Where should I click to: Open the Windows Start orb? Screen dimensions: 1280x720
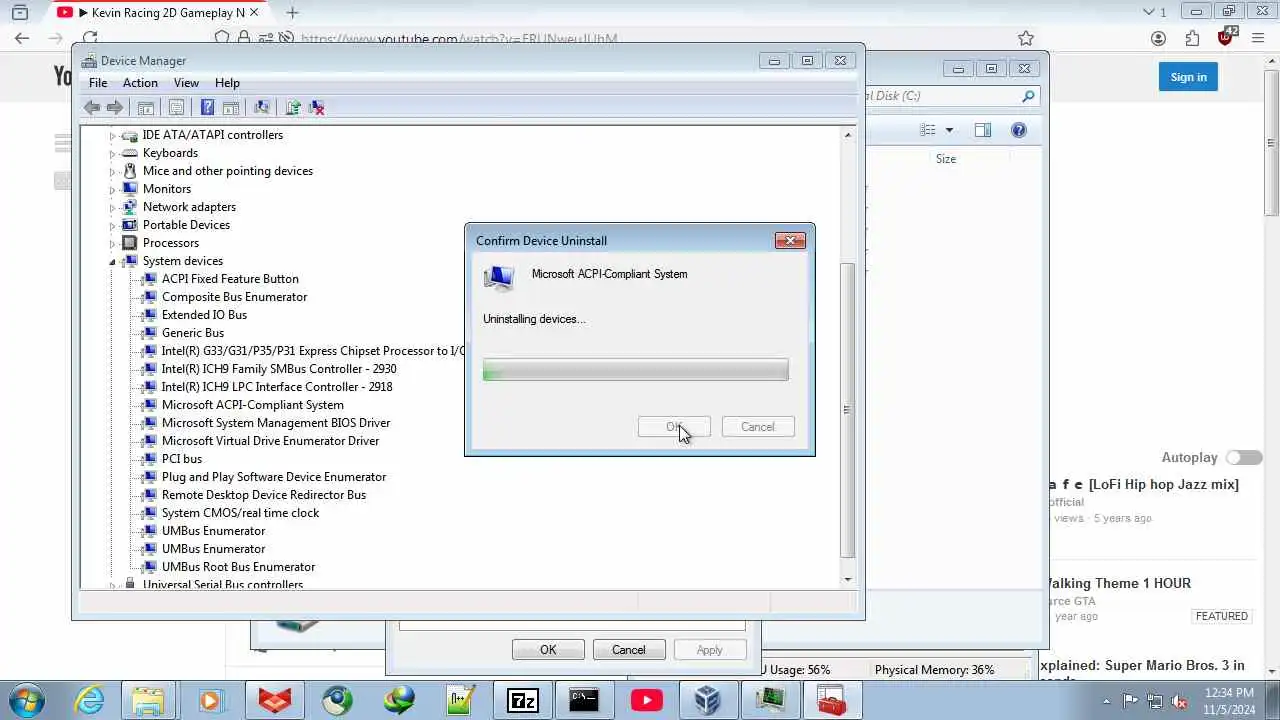(26, 700)
